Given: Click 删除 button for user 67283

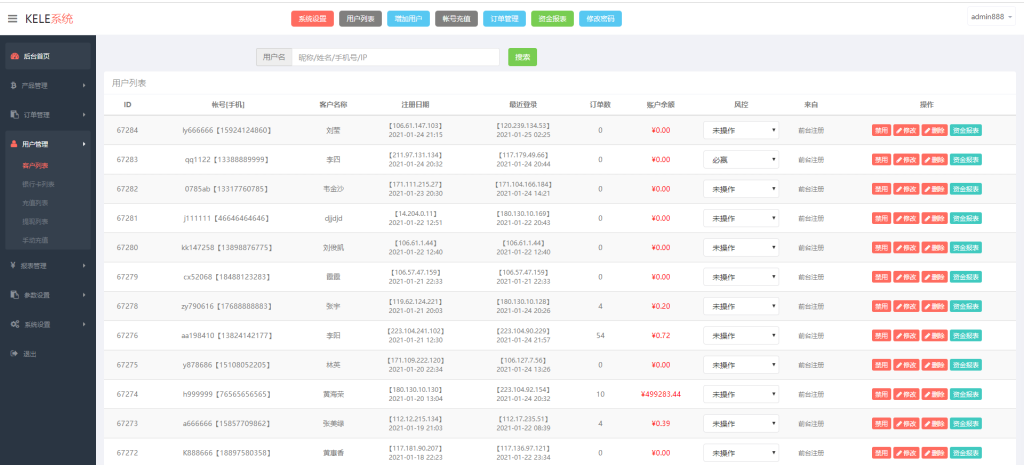Looking at the screenshot, I should [934, 159].
